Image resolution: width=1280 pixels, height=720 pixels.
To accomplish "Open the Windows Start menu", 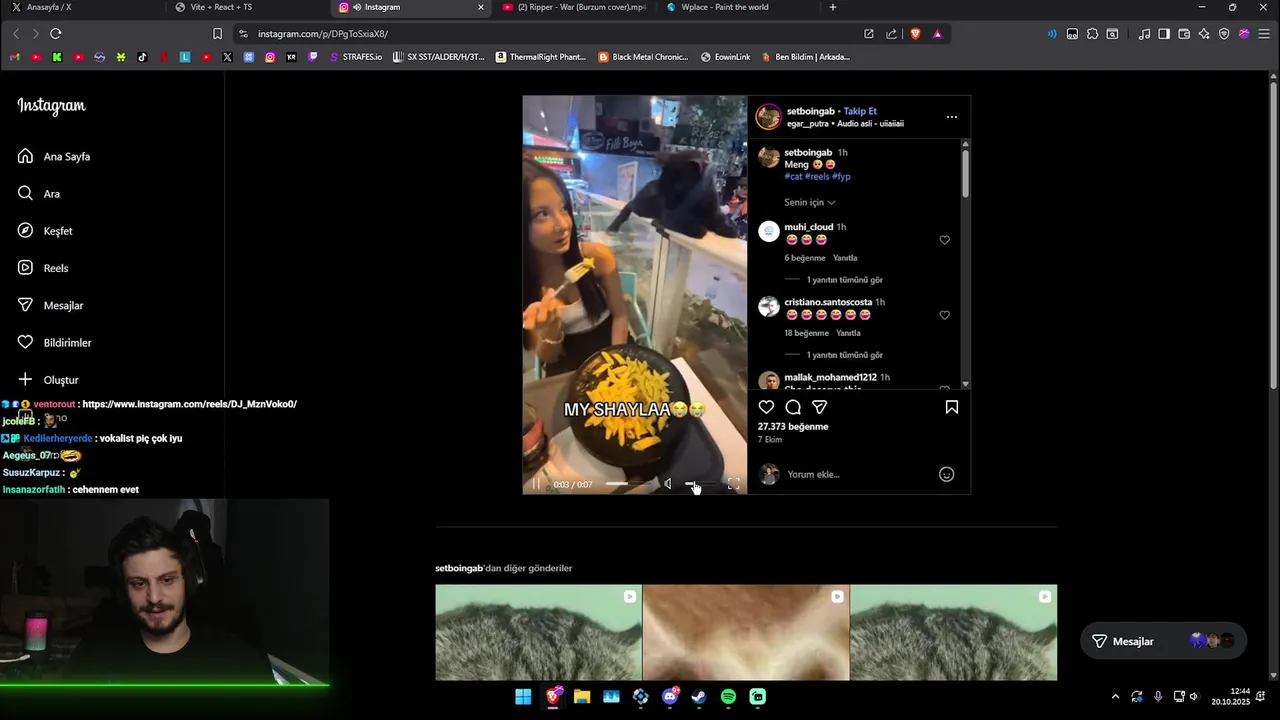I will point(523,697).
